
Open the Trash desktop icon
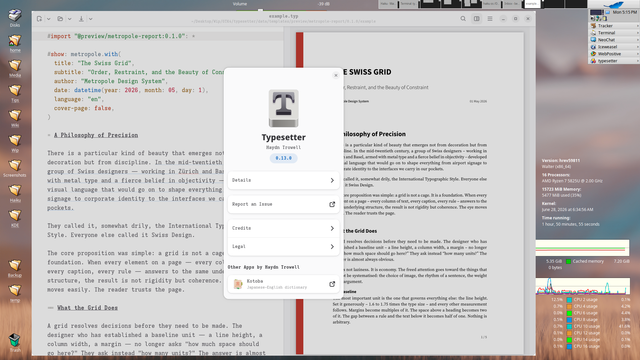[15, 342]
